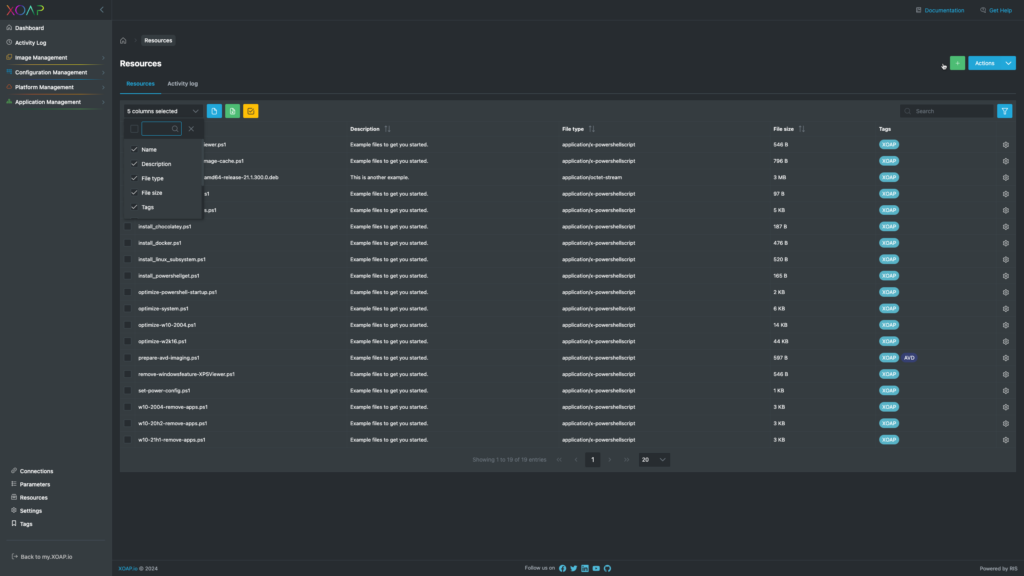Image resolution: width=1024 pixels, height=576 pixels.
Task: Open settings gear for w10-21h1-remove-apps.ps1 row
Action: 1006,440
